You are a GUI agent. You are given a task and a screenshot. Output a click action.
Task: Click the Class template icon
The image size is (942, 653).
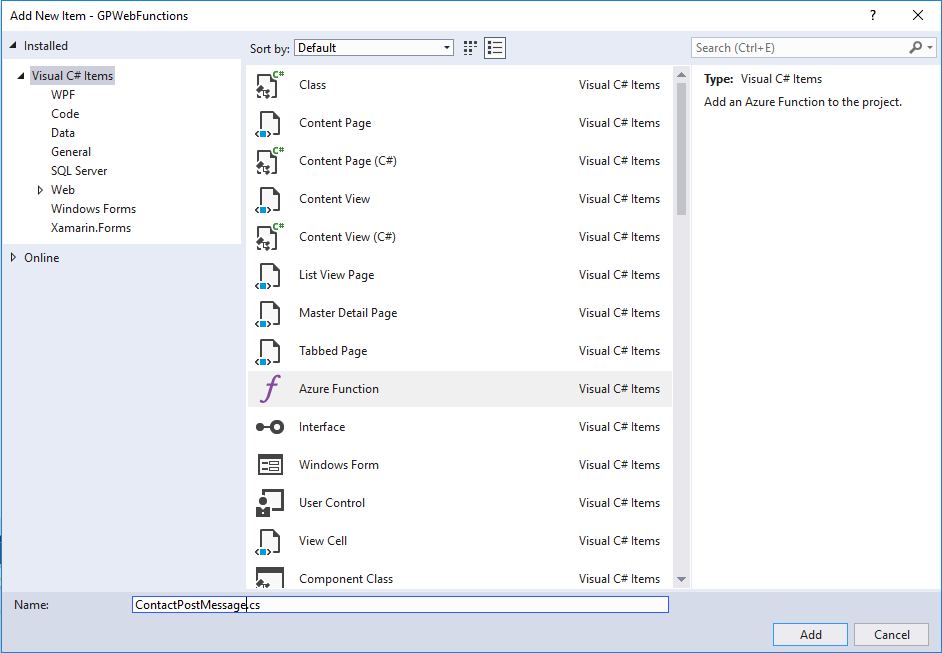[269, 85]
